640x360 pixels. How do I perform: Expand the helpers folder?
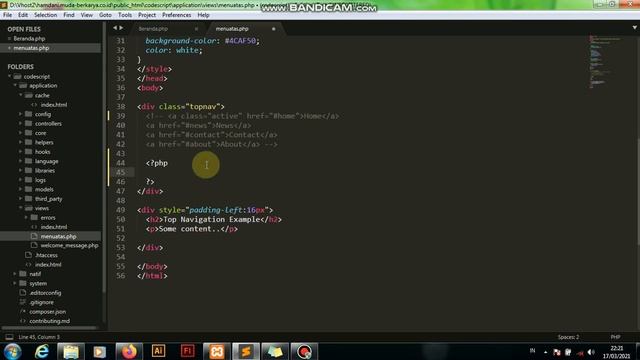(21, 142)
